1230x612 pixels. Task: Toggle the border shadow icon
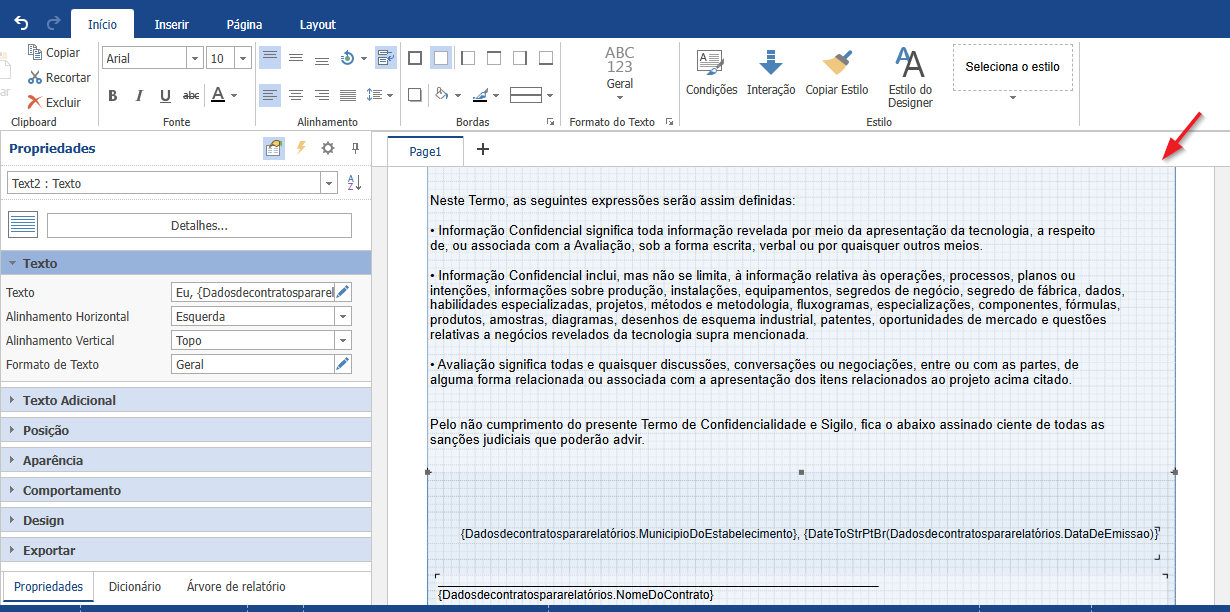[415, 95]
